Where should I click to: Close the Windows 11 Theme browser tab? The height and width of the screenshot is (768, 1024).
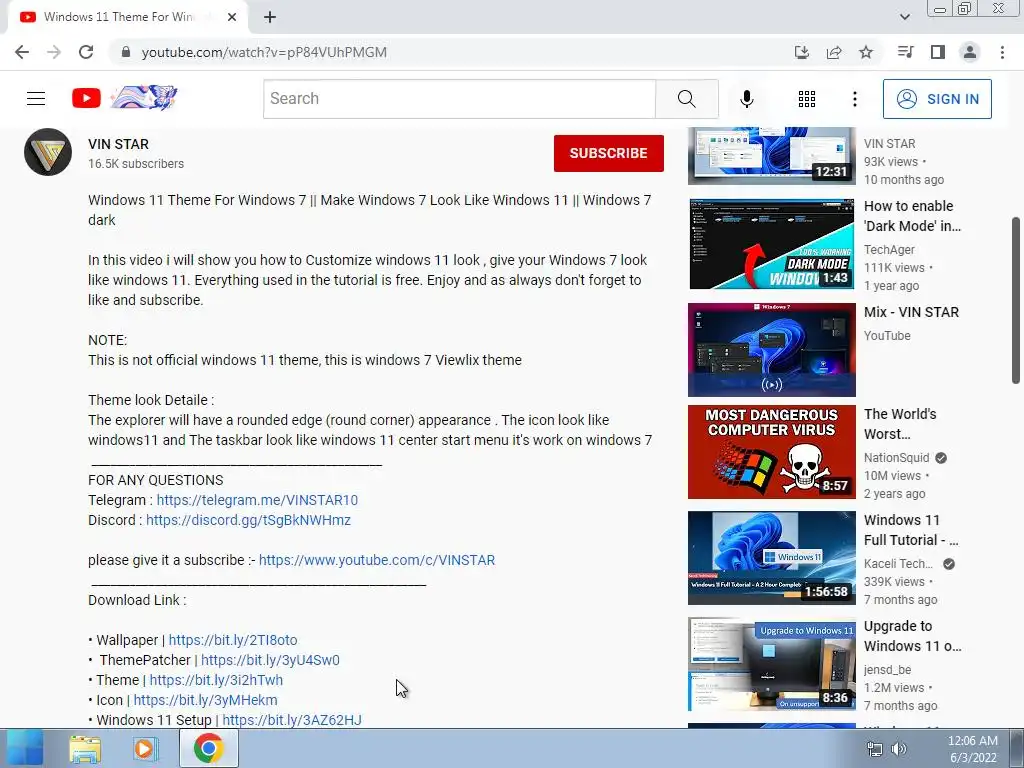[232, 17]
